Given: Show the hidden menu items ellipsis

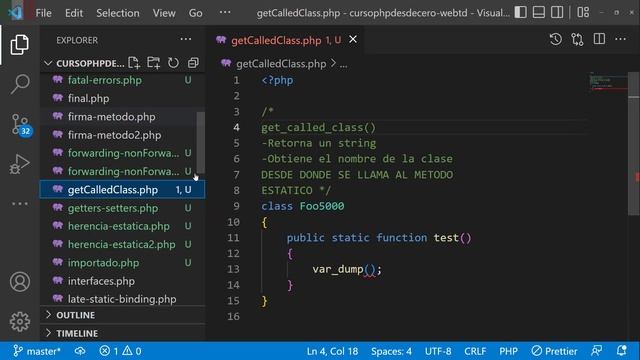Looking at the screenshot, I should [x=225, y=12].
